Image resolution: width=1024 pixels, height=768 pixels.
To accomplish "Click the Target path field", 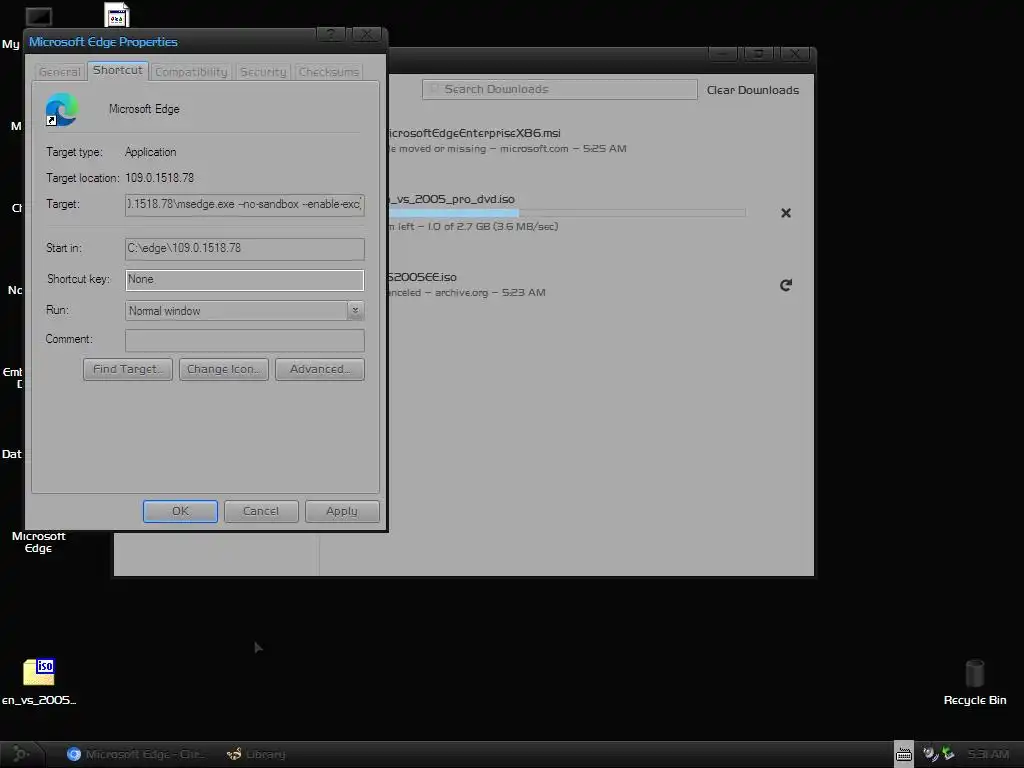I will 245,204.
